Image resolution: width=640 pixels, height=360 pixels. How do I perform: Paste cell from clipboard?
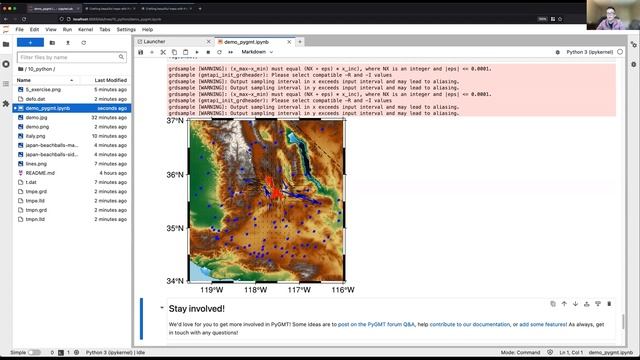pos(185,52)
